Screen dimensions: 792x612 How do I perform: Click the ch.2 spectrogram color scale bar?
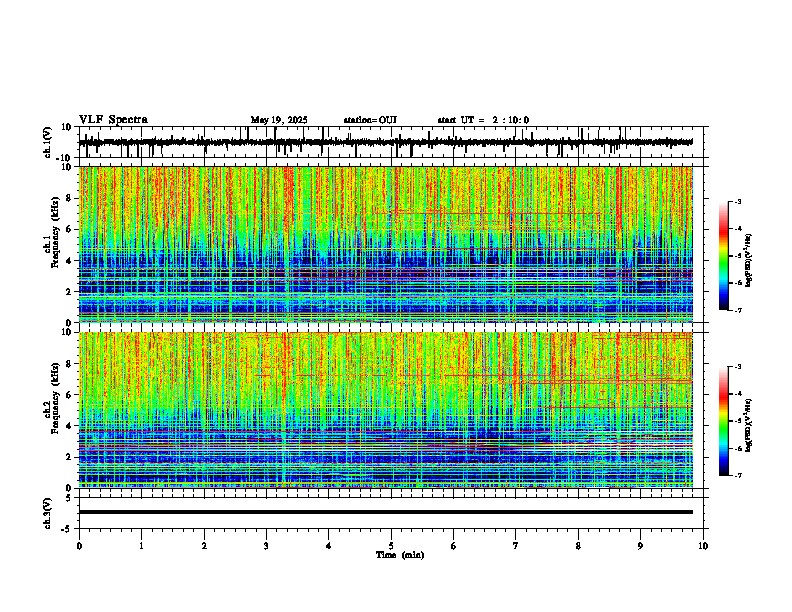click(x=724, y=421)
